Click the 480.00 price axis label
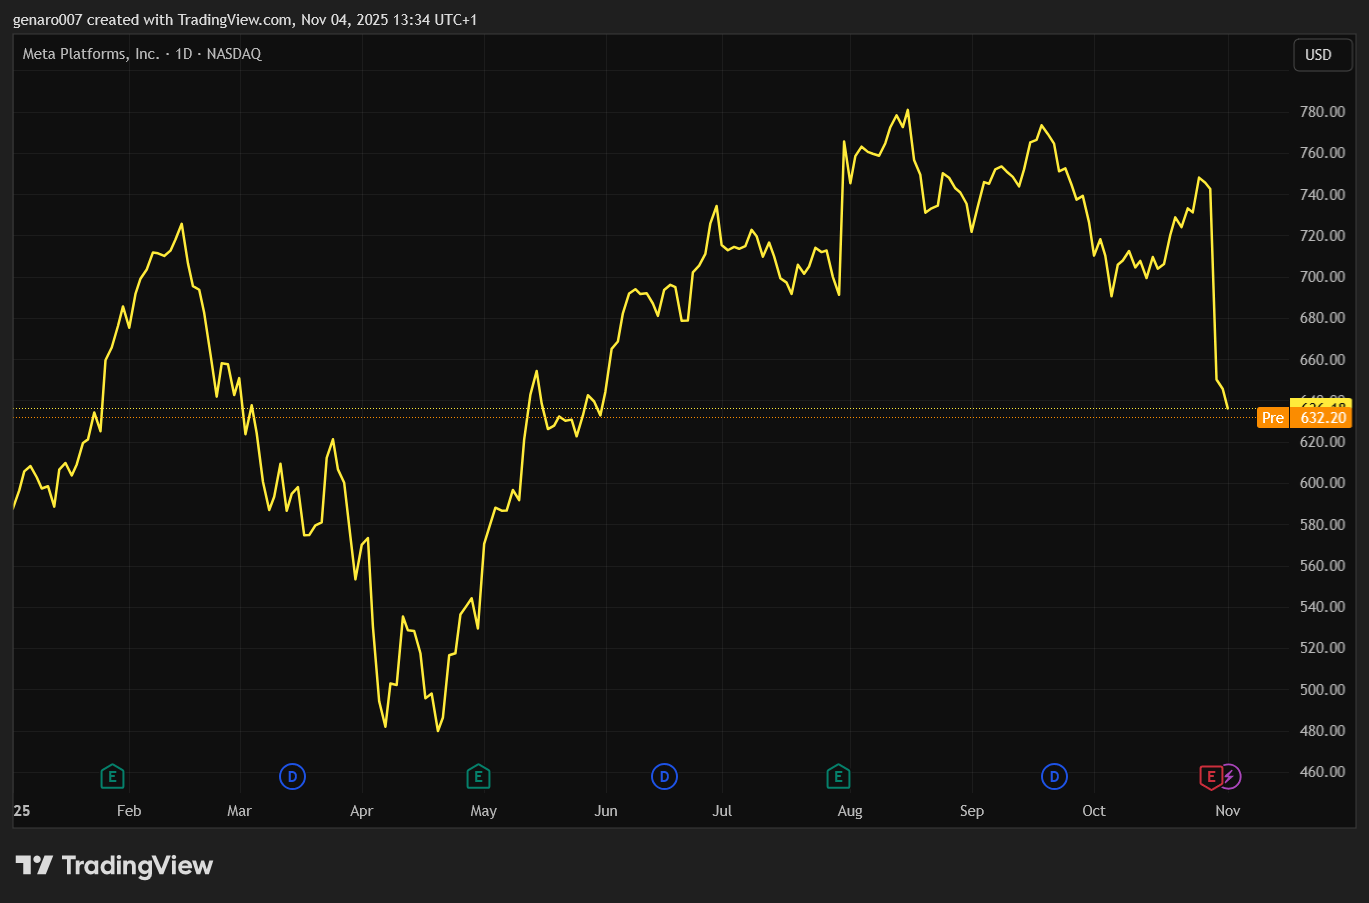 coord(1322,731)
